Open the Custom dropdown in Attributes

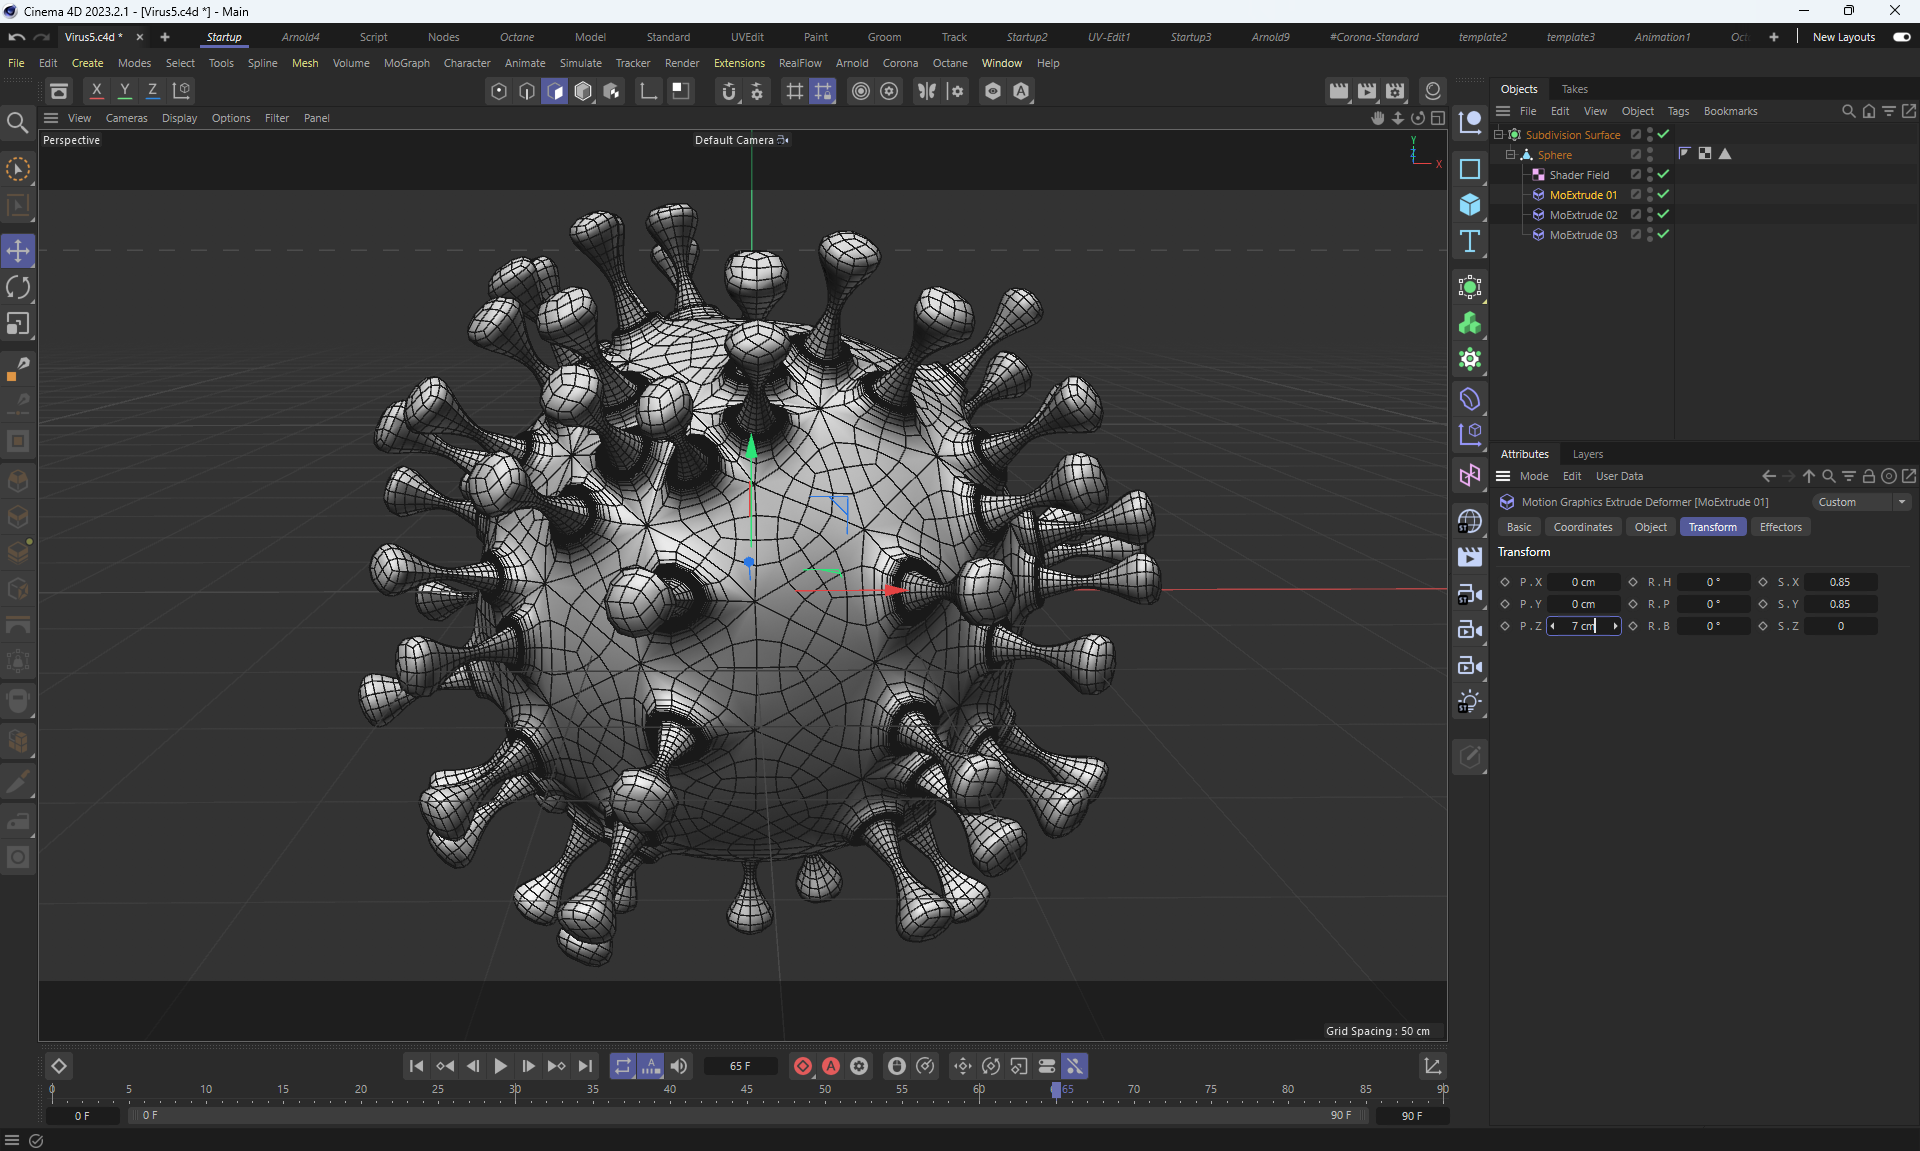pos(1862,502)
